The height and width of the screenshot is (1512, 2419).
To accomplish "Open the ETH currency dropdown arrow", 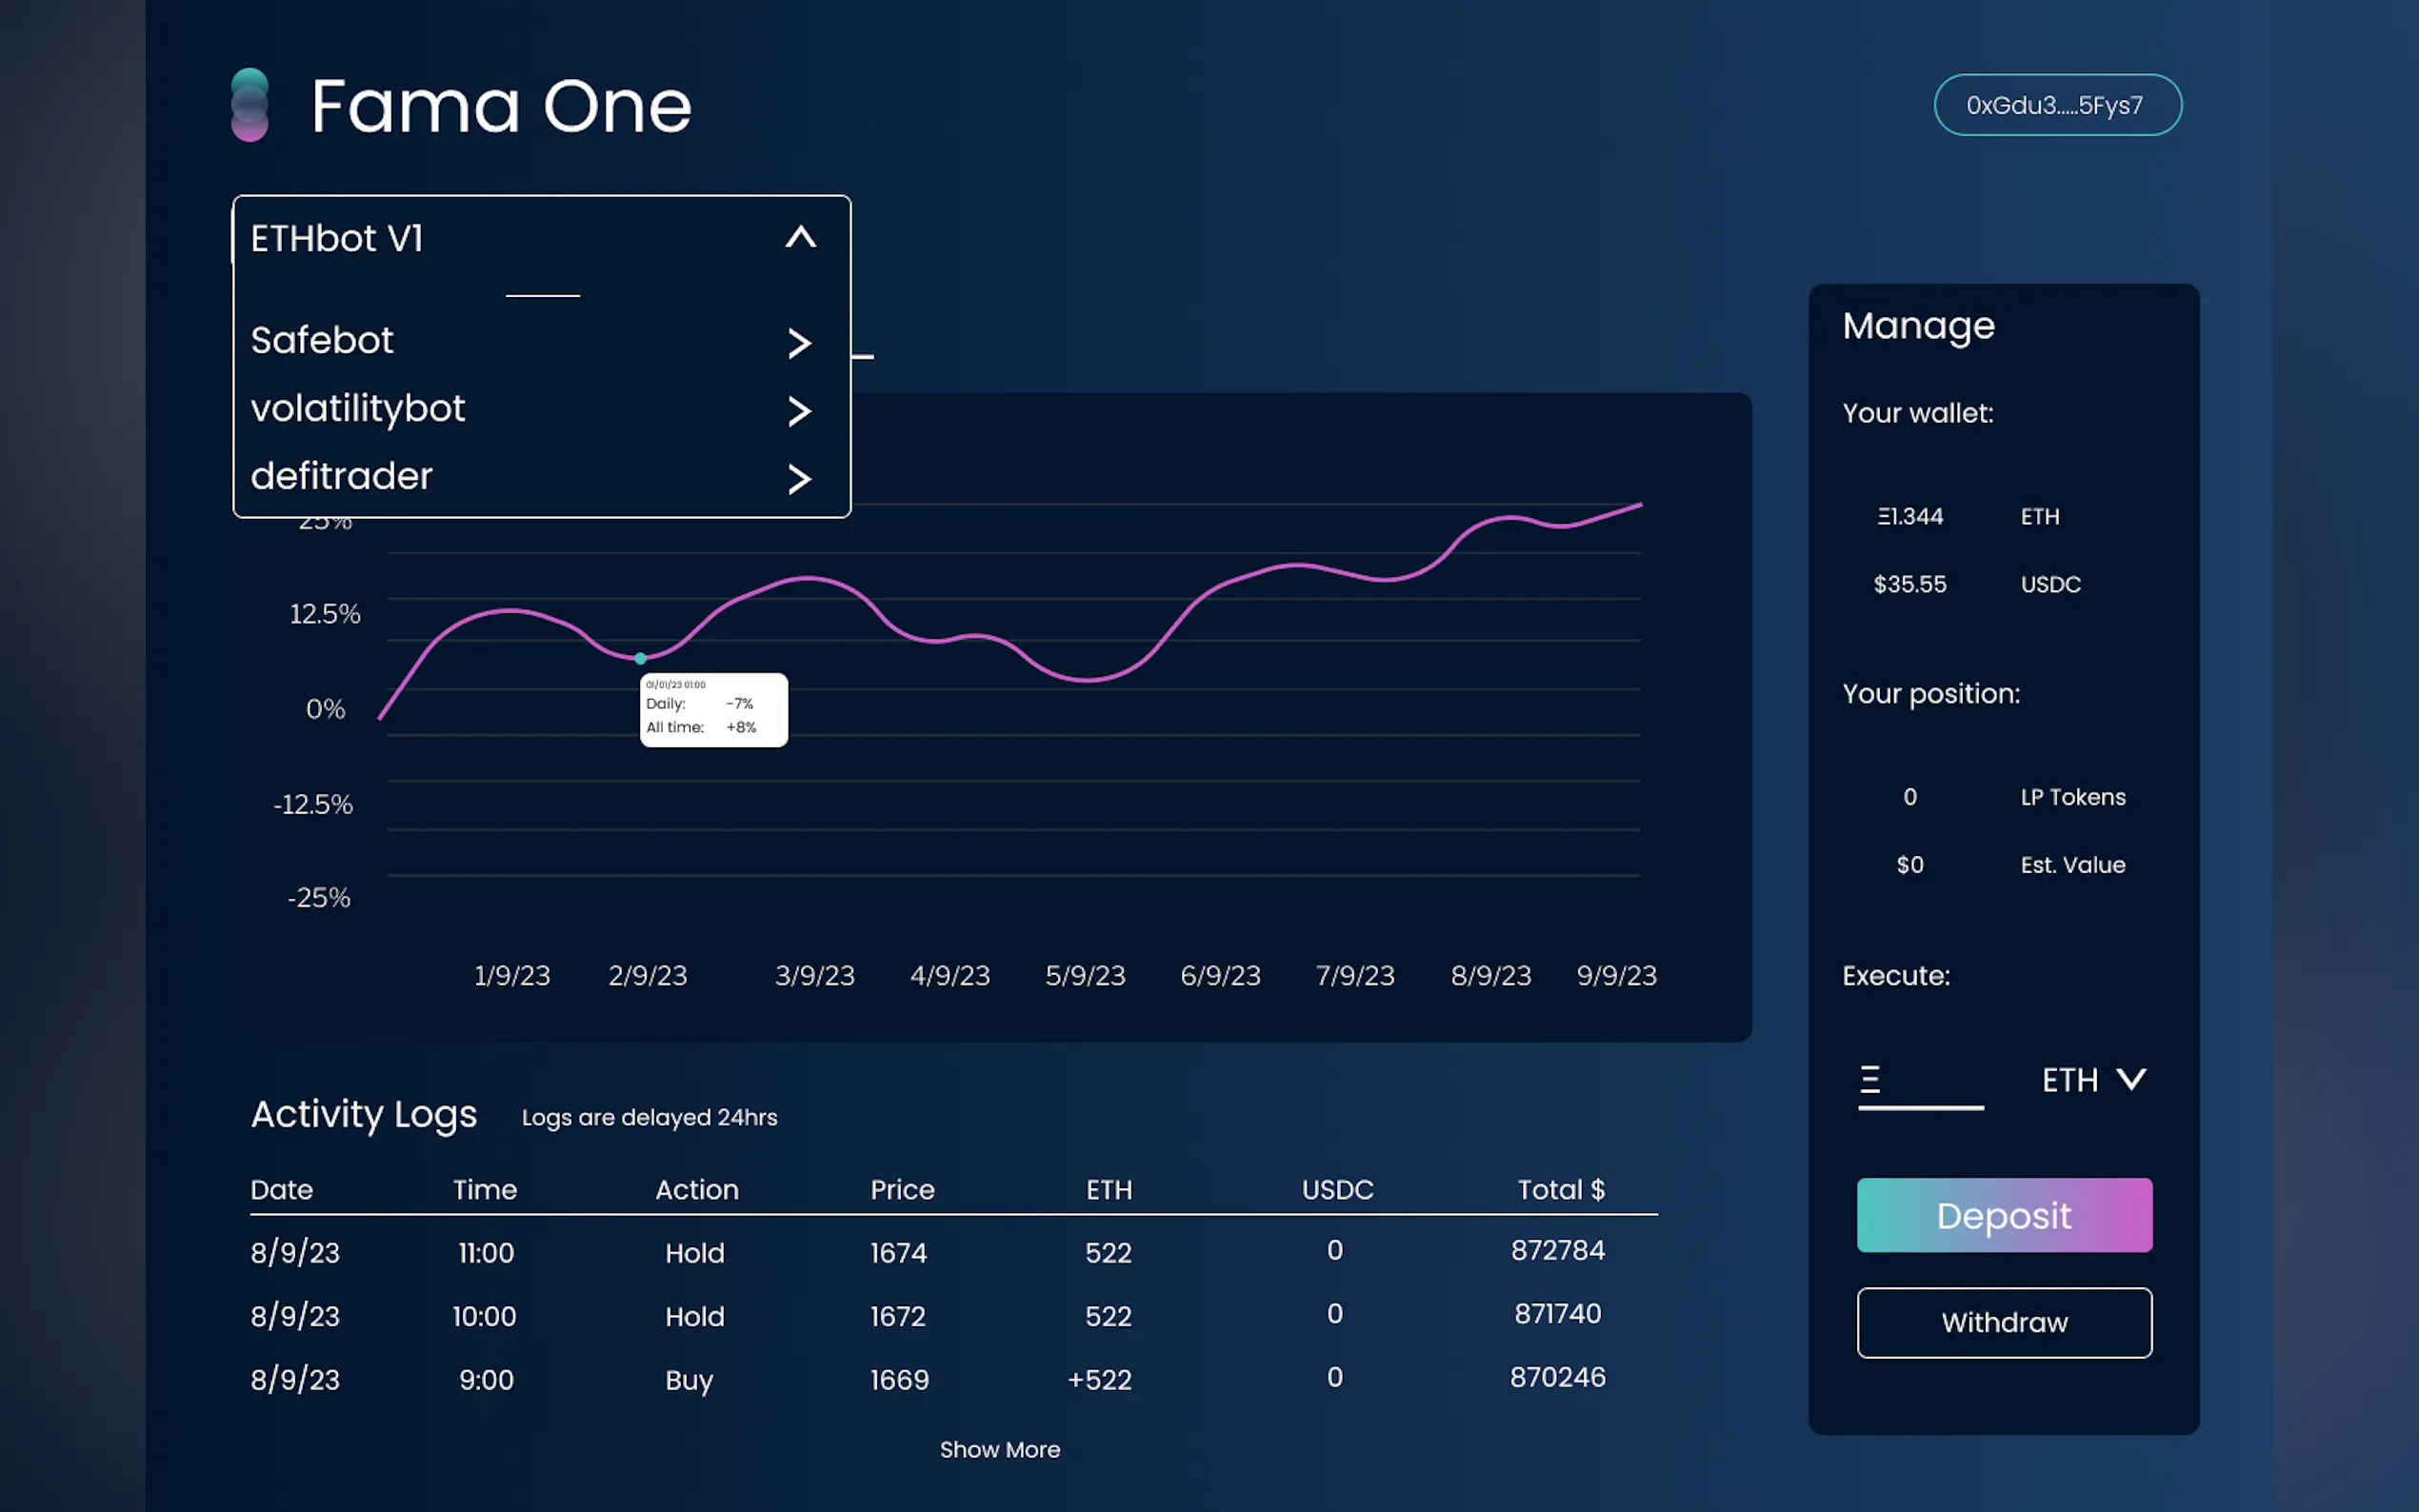I will 2131,1079.
